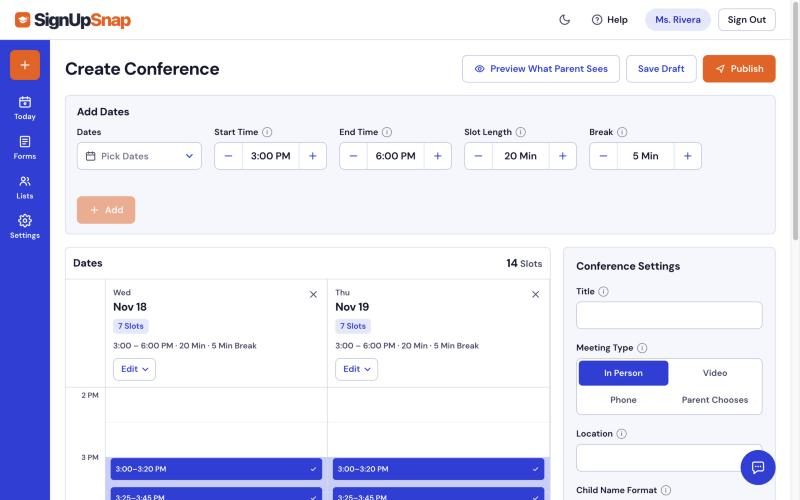Select the Video meeting type

click(x=714, y=373)
